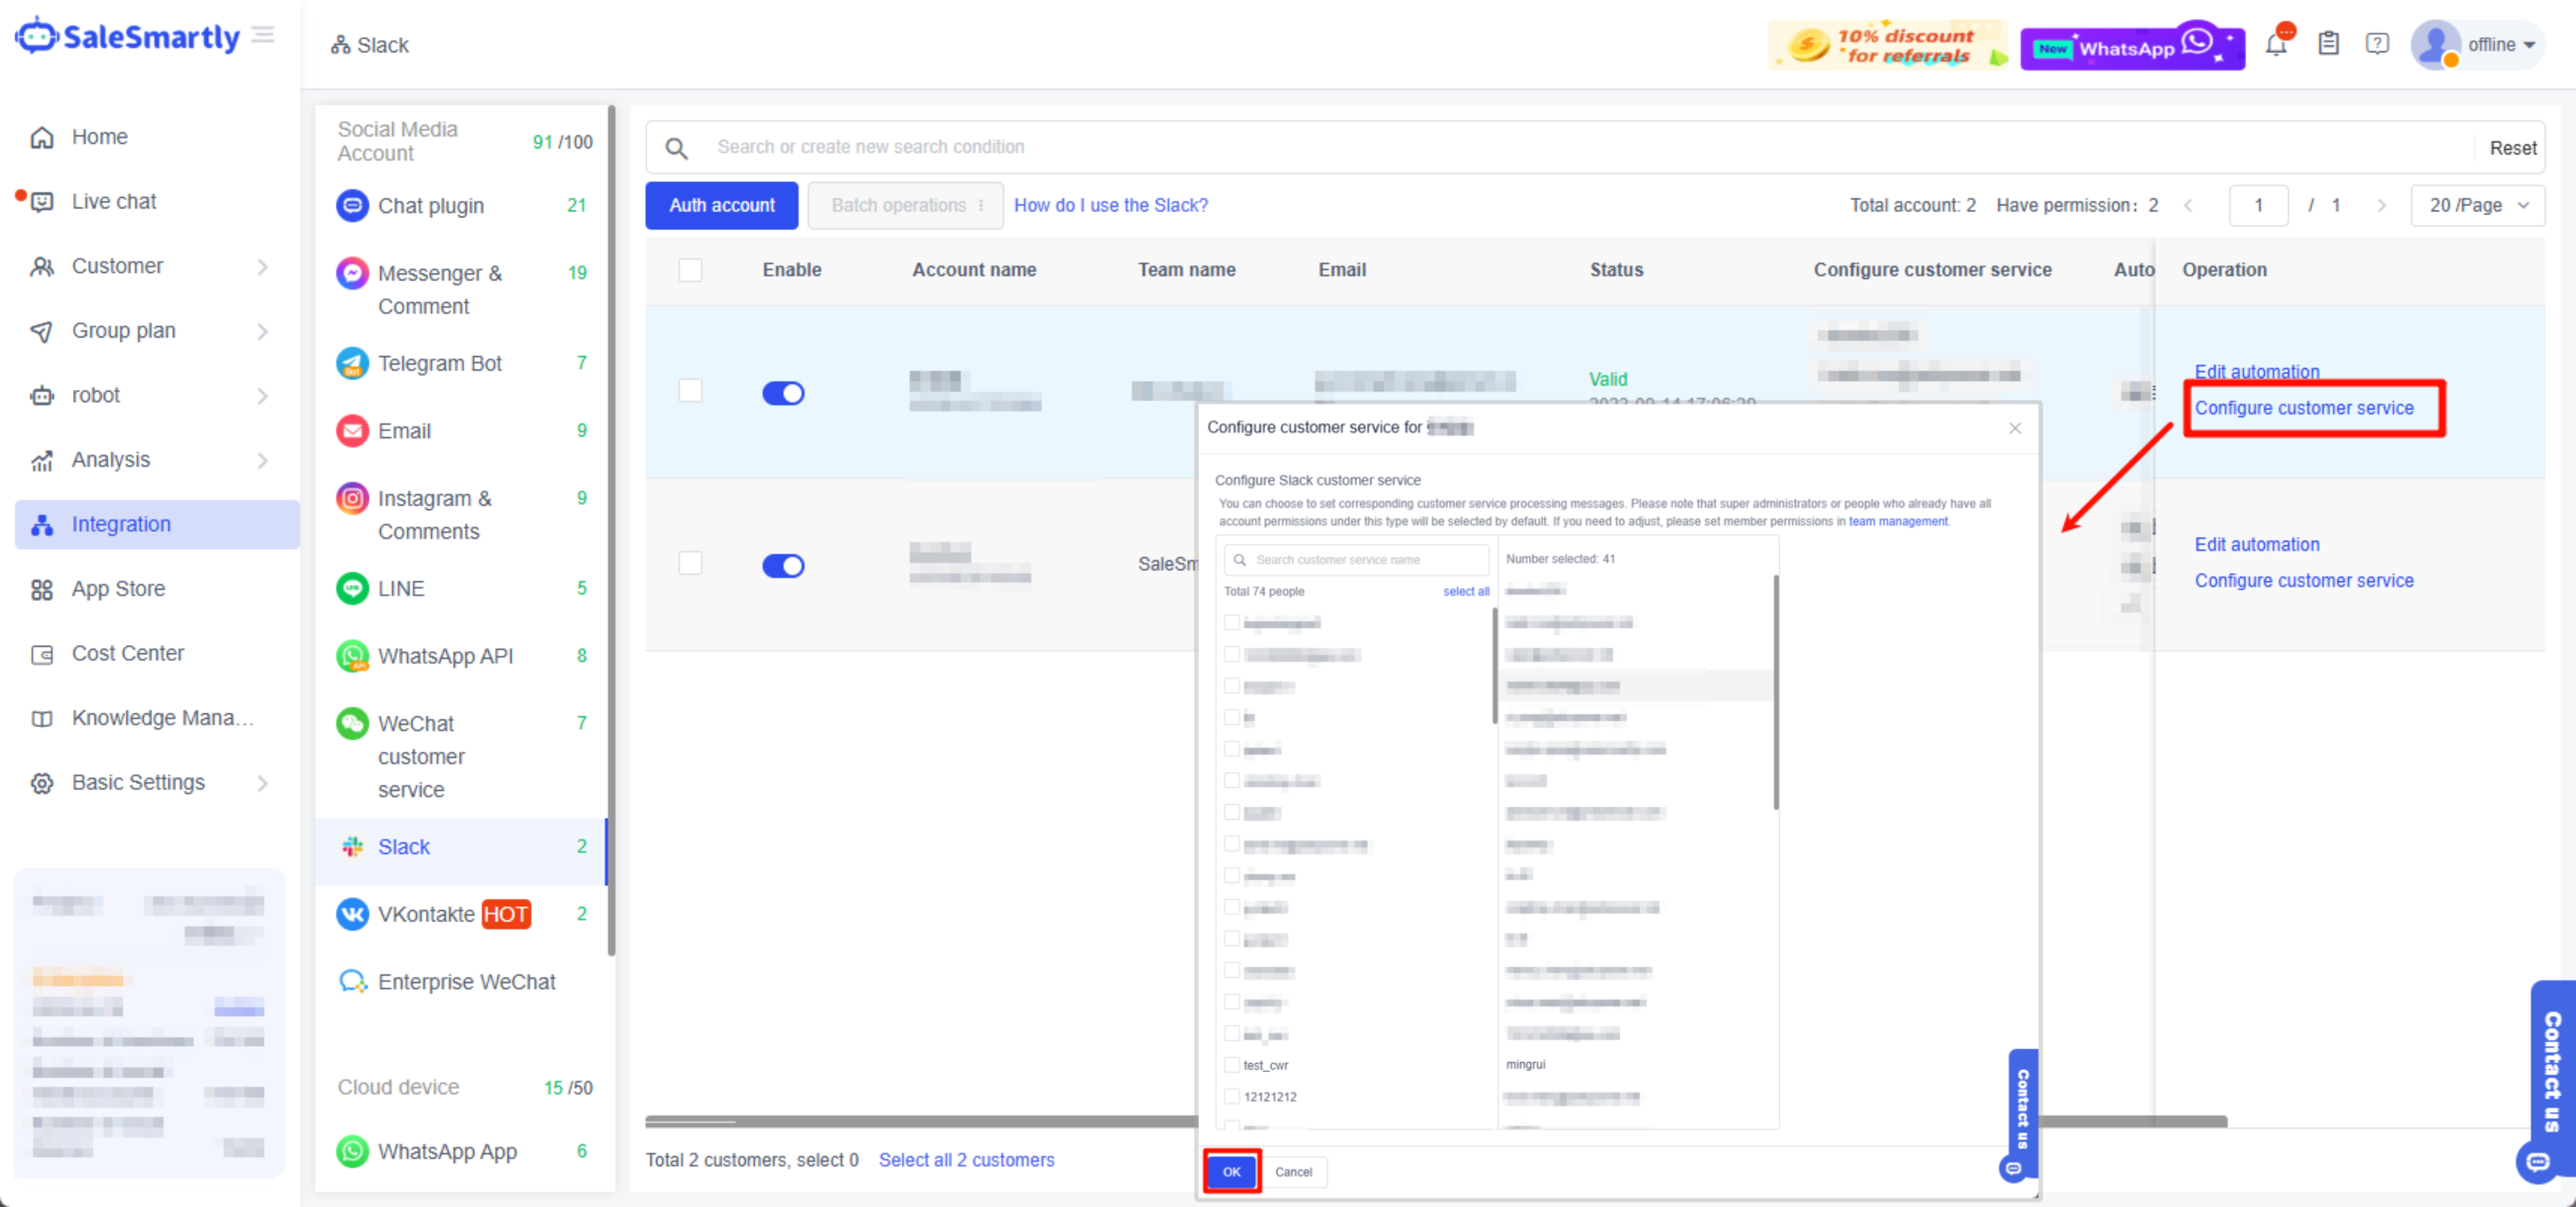Open the 20 /Page dropdown

click(2477, 205)
